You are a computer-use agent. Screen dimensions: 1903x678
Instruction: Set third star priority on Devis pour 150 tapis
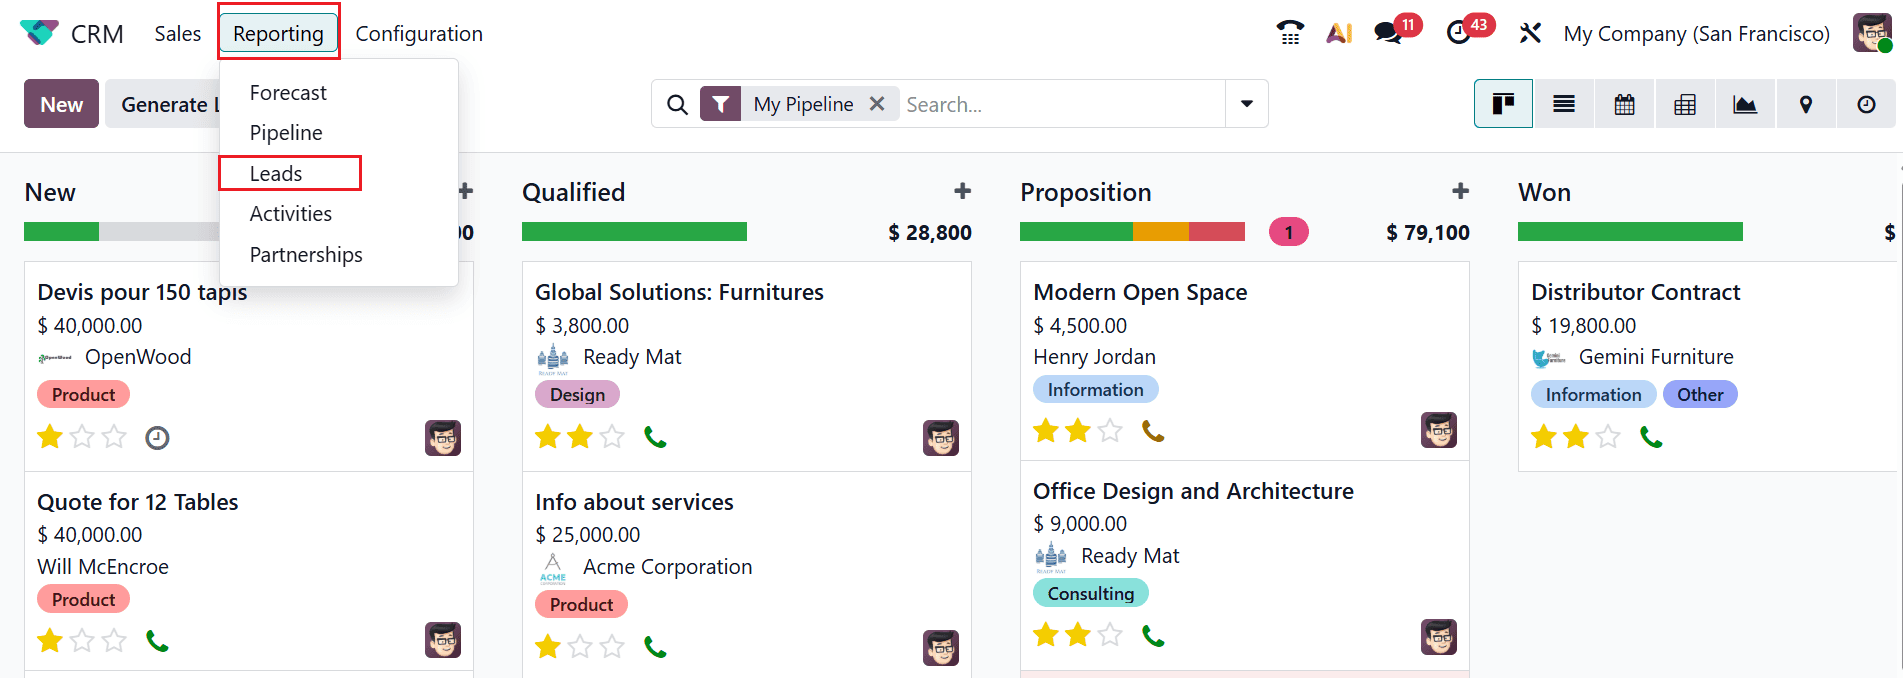coord(115,437)
